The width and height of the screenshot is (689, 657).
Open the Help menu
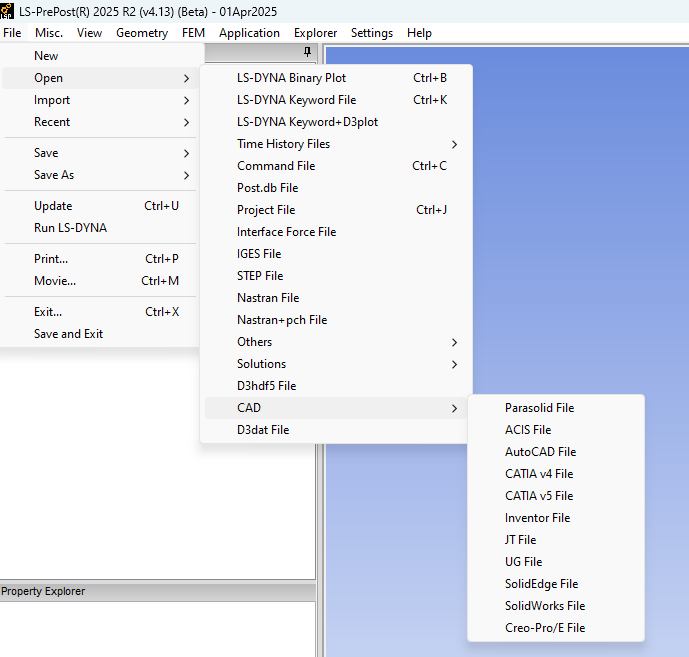[419, 33]
